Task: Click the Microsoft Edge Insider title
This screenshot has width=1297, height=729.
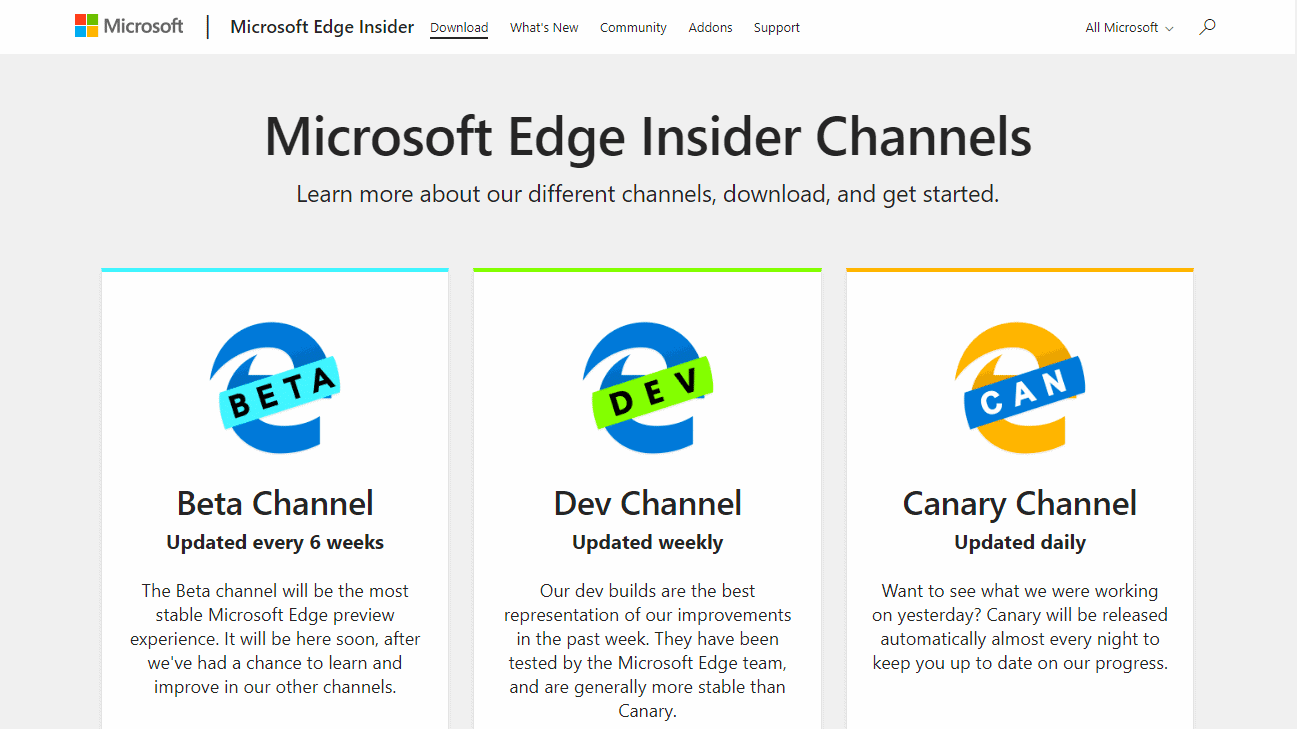Action: [321, 27]
